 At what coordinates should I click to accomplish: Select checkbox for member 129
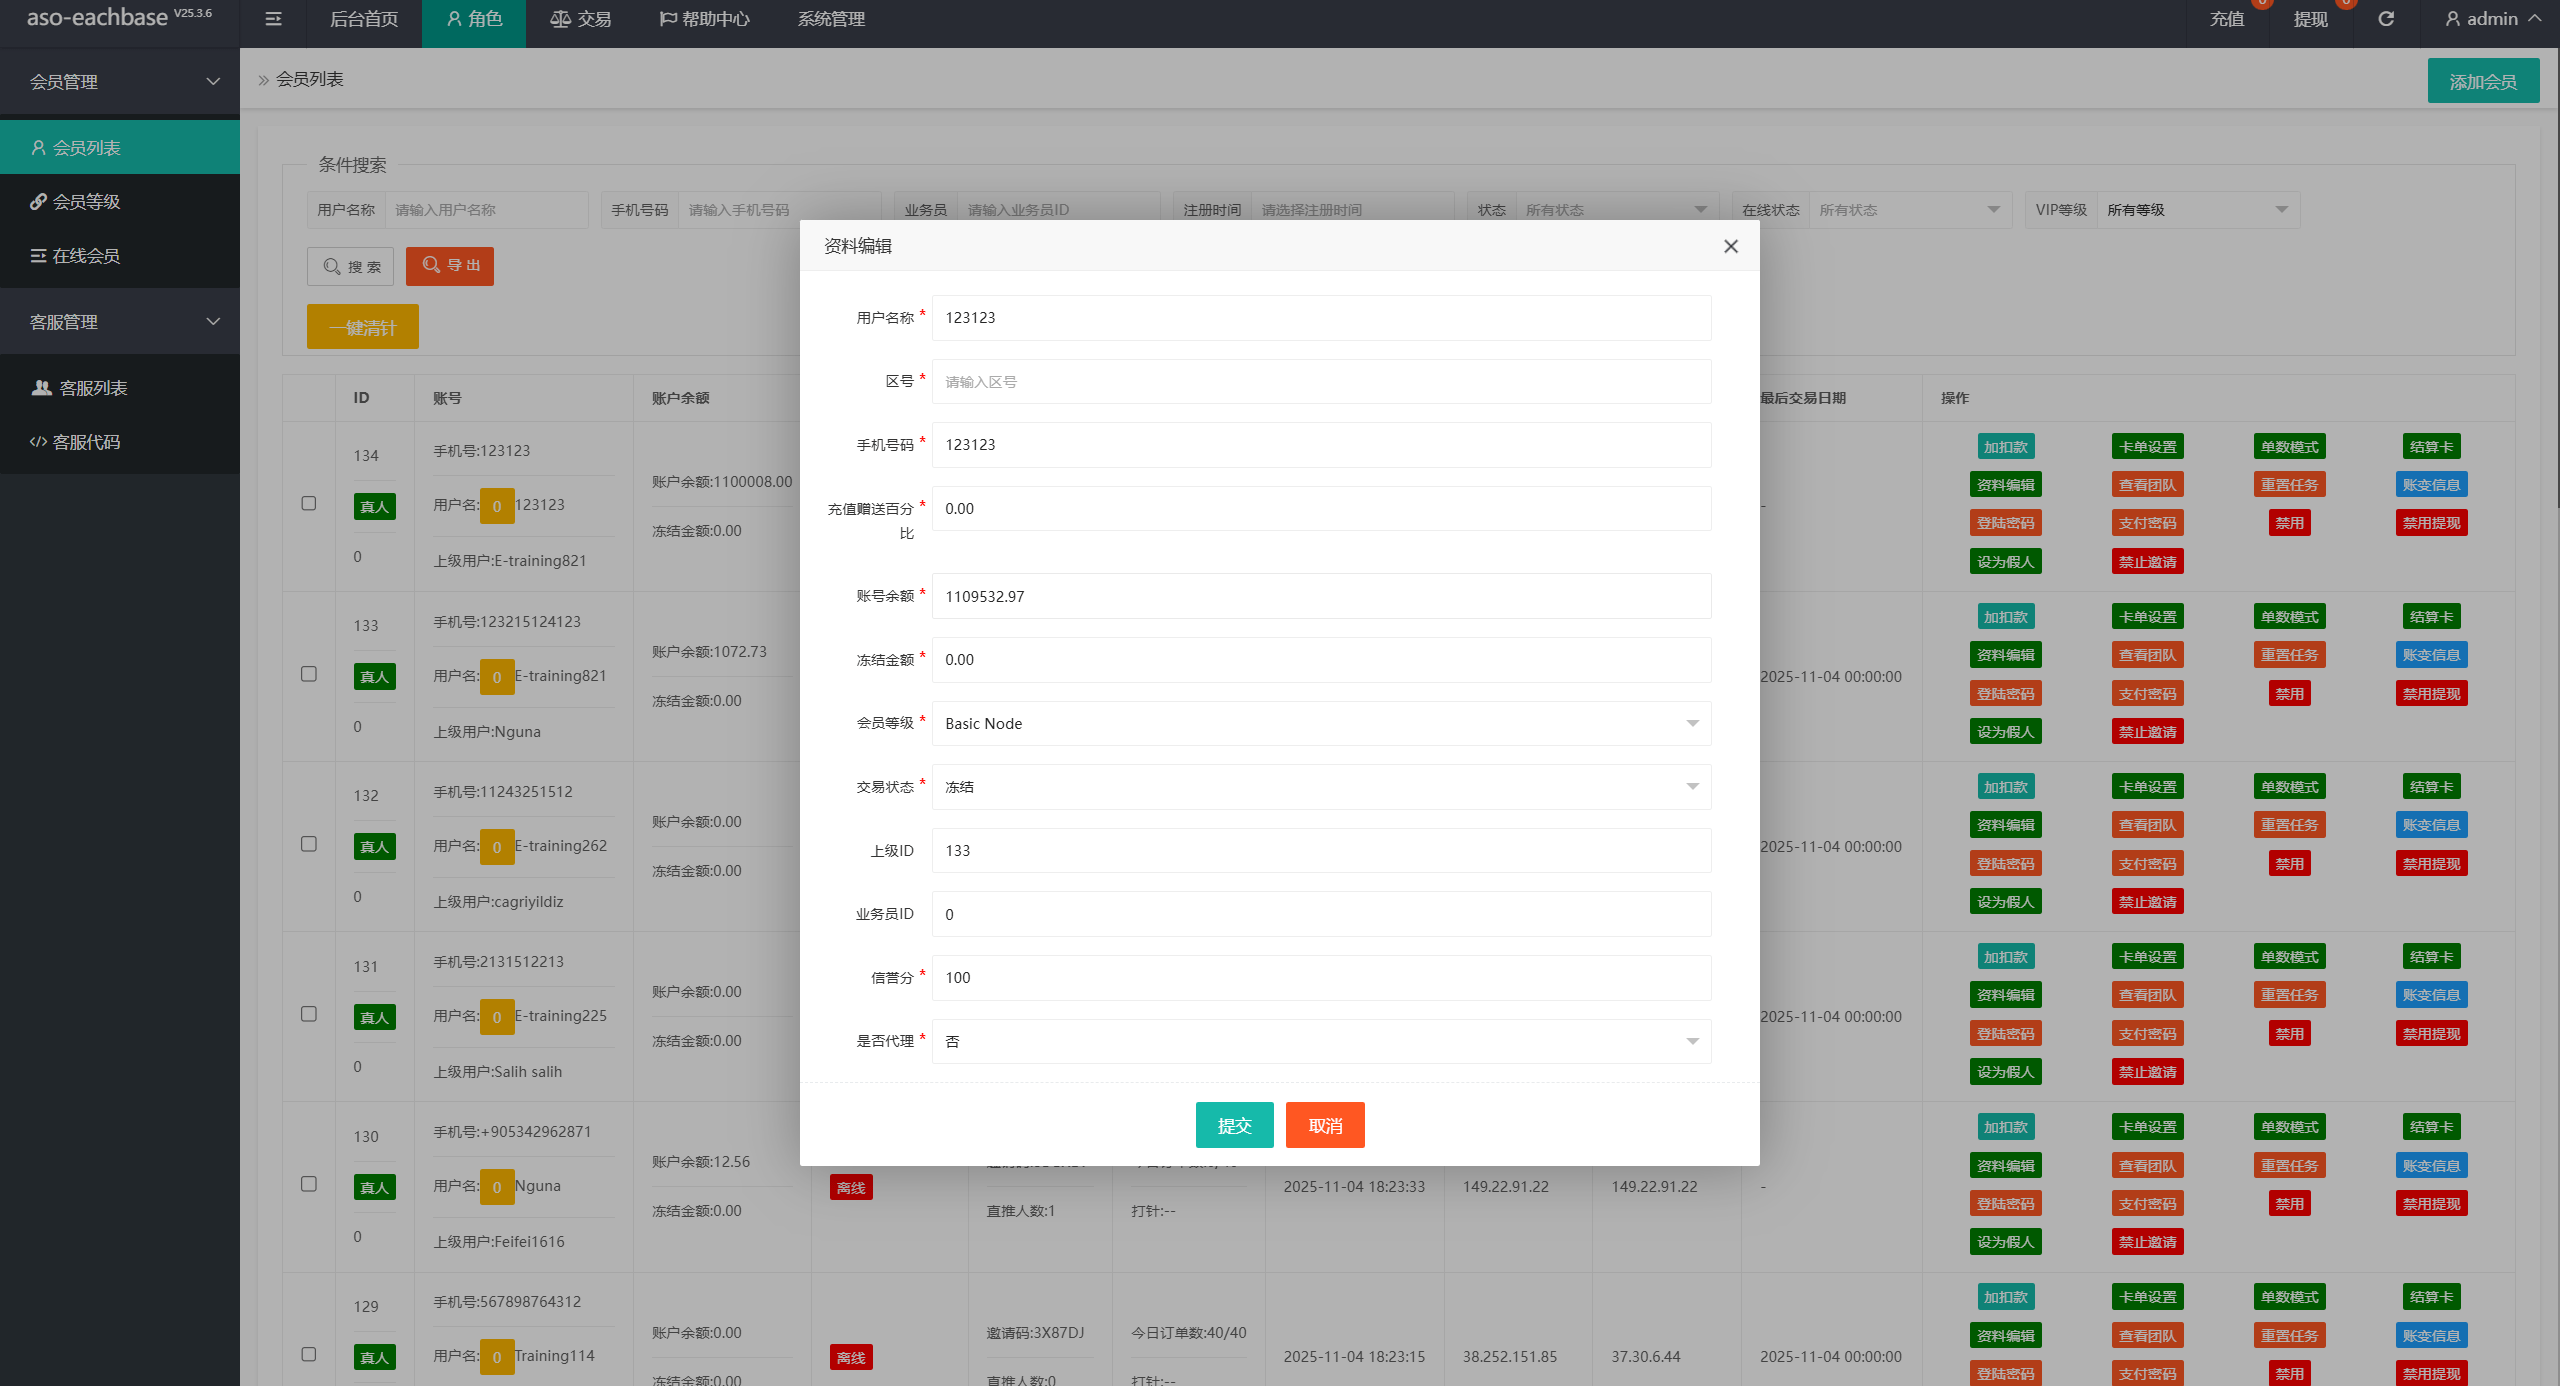[x=309, y=1354]
